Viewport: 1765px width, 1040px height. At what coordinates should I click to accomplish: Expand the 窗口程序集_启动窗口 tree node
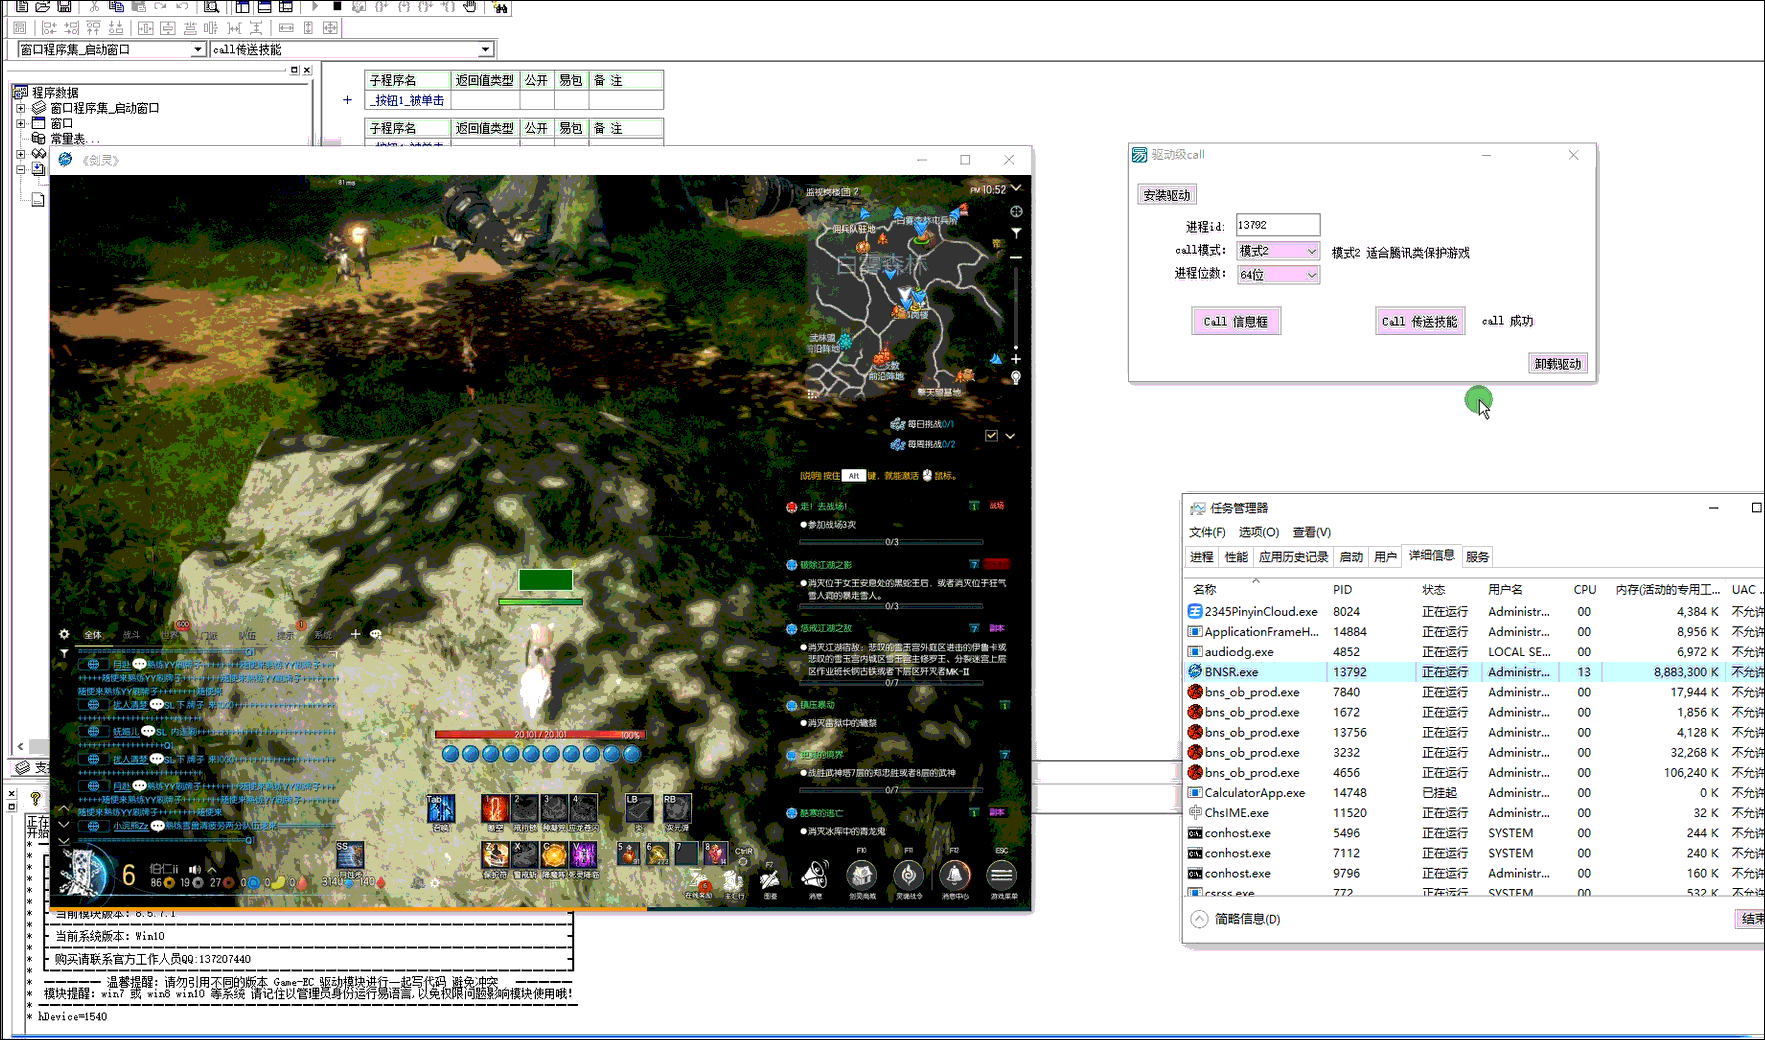click(x=20, y=108)
